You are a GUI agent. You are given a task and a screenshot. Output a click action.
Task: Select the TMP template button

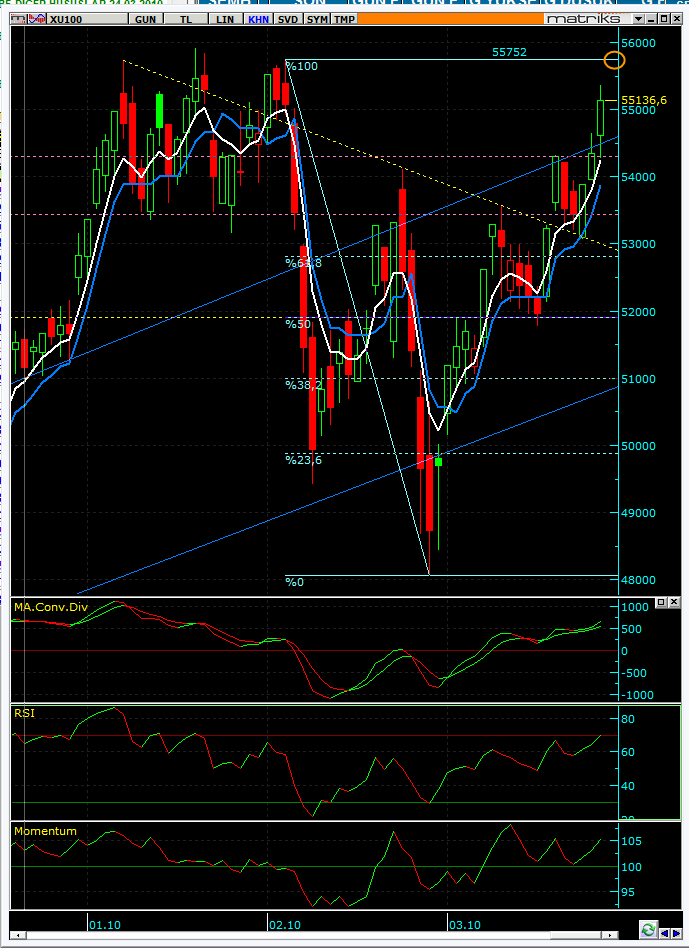click(344, 19)
